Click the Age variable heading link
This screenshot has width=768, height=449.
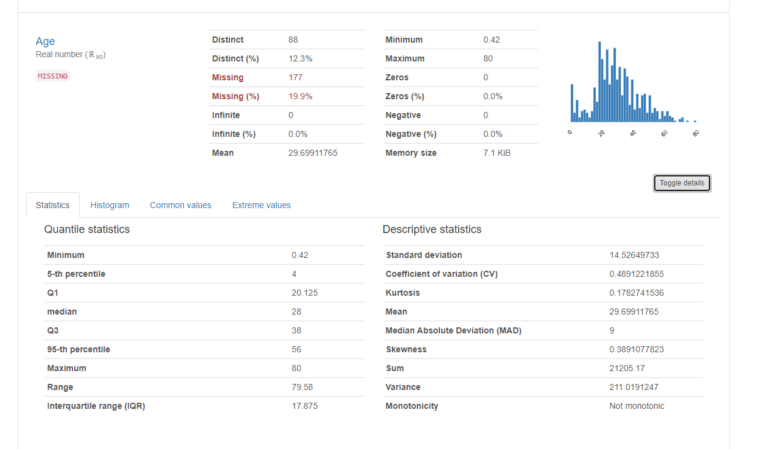click(x=45, y=41)
